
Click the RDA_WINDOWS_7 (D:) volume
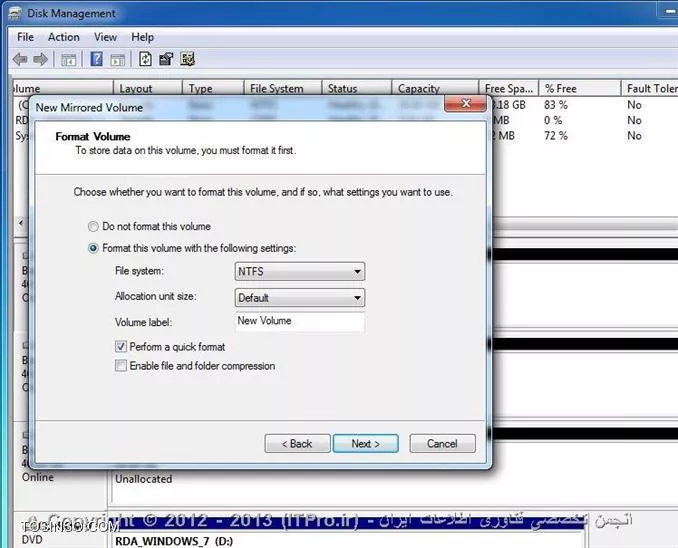(174, 541)
